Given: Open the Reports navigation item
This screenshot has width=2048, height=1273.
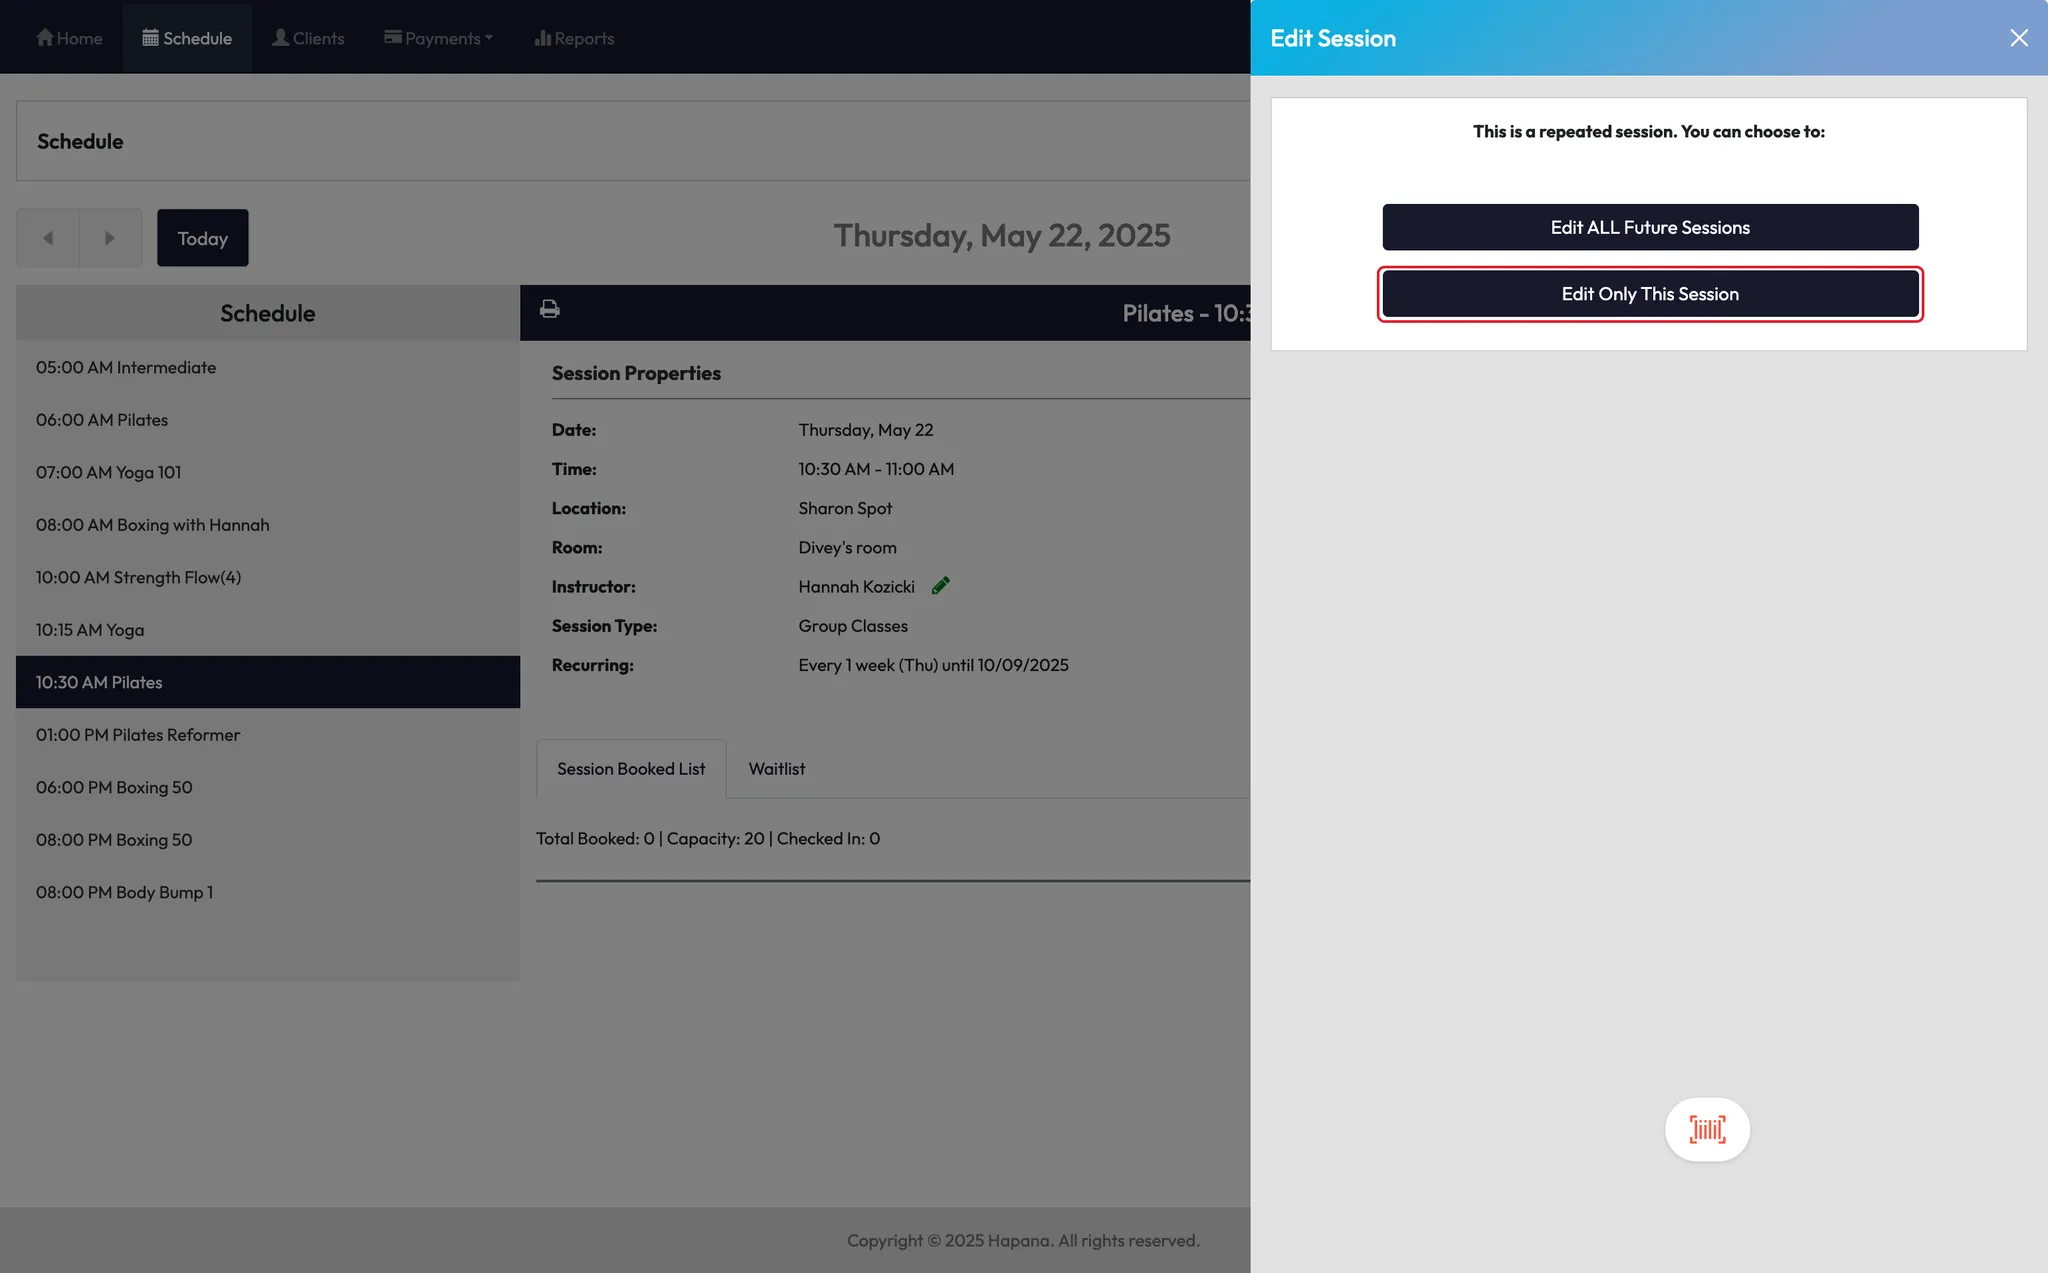Looking at the screenshot, I should (x=574, y=38).
